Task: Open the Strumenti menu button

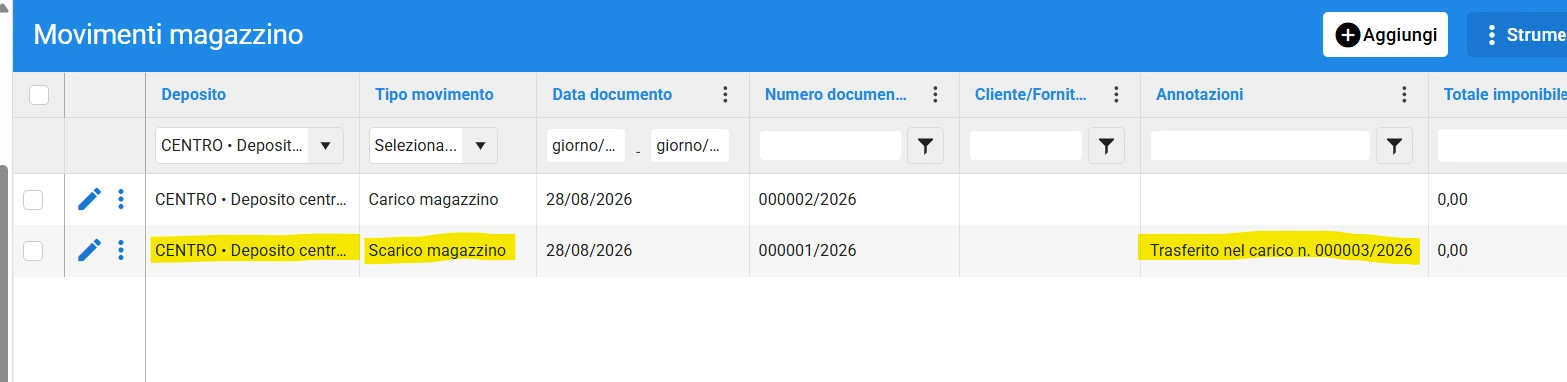Action: click(1517, 35)
